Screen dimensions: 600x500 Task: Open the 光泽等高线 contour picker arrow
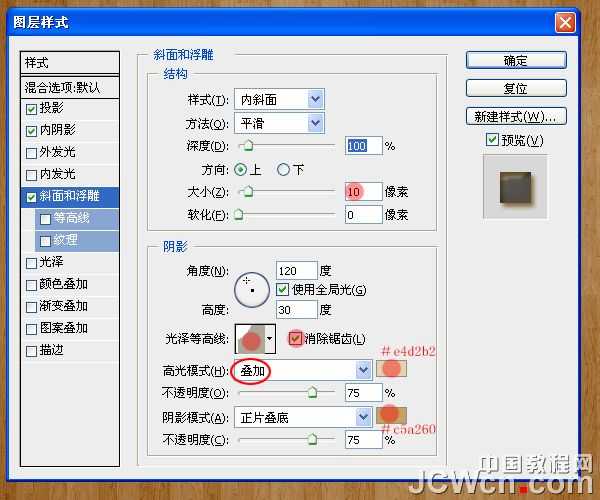click(x=270, y=339)
